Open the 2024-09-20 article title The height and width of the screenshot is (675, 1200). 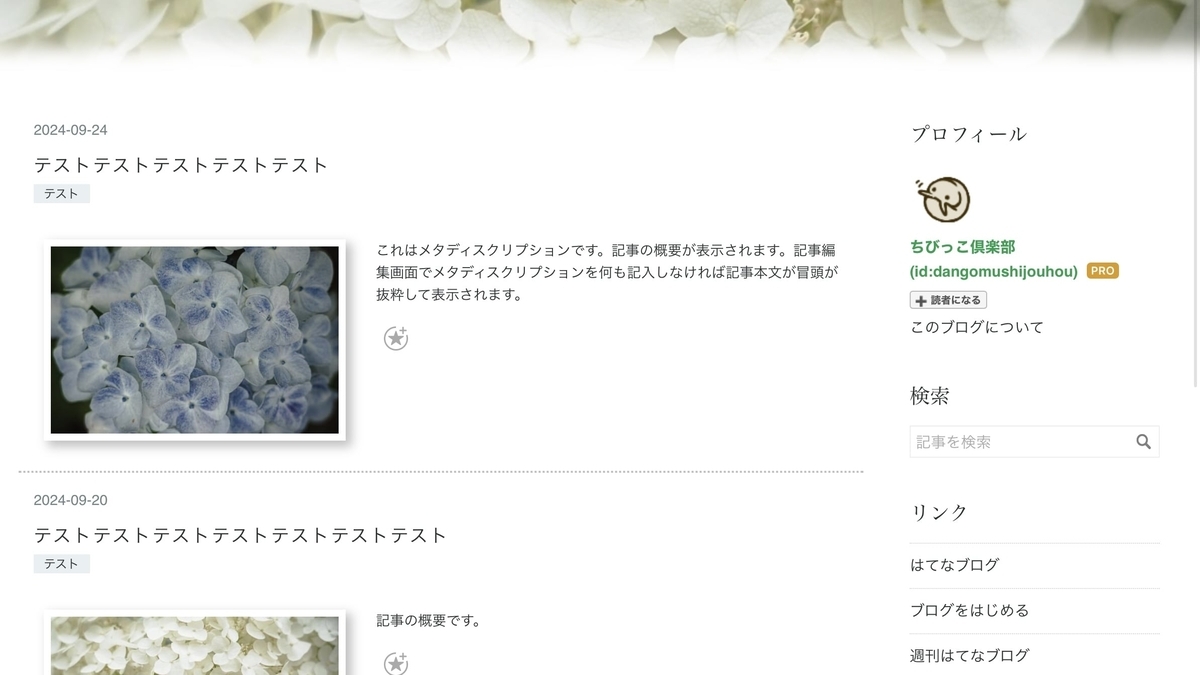click(240, 535)
